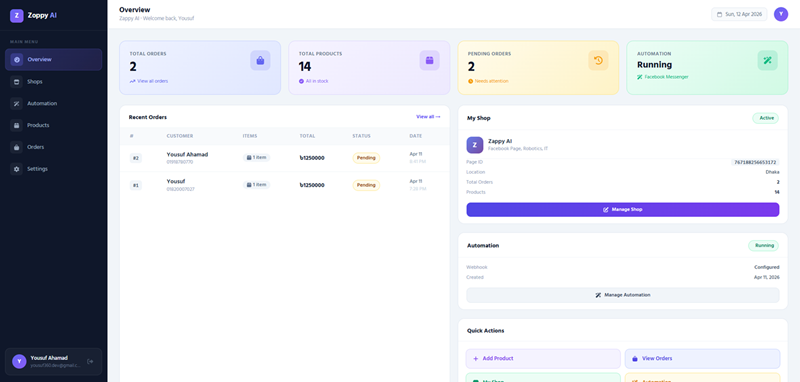
Task: Click the Running value in Automation summary card
Action: [655, 65]
